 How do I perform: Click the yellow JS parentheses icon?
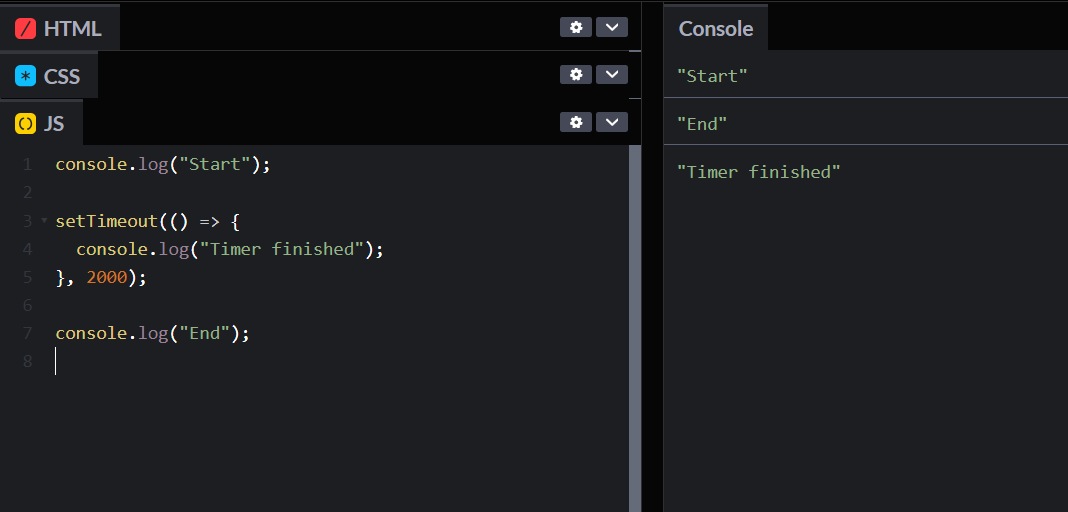pos(25,124)
